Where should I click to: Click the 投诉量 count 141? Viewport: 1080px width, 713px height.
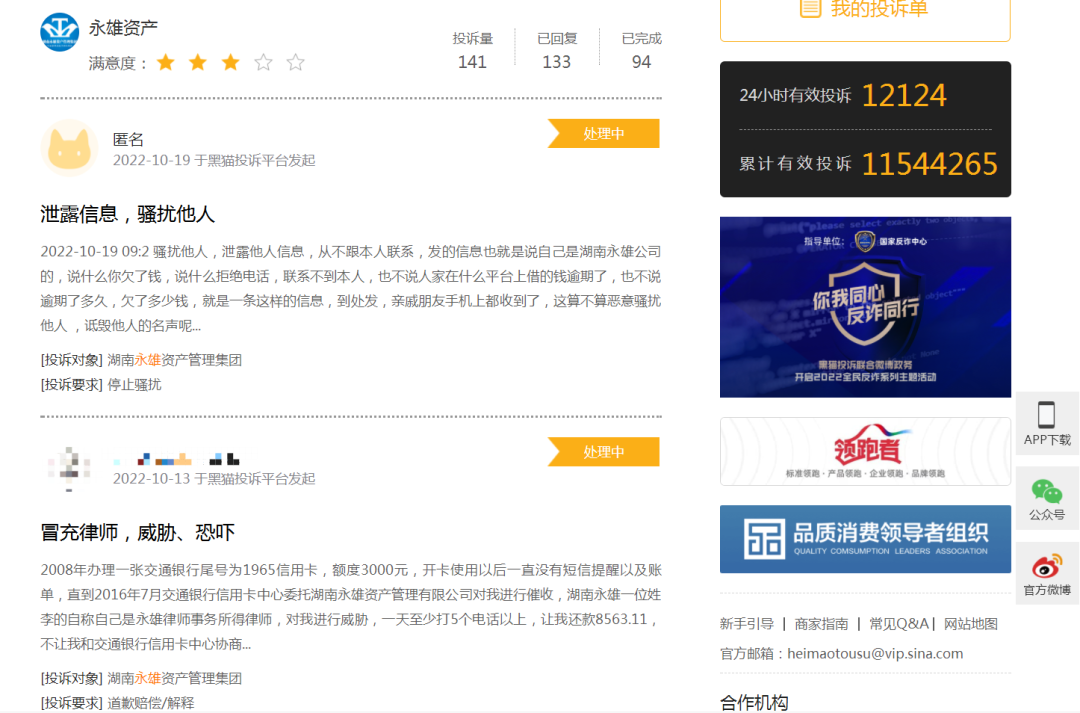[x=472, y=62]
